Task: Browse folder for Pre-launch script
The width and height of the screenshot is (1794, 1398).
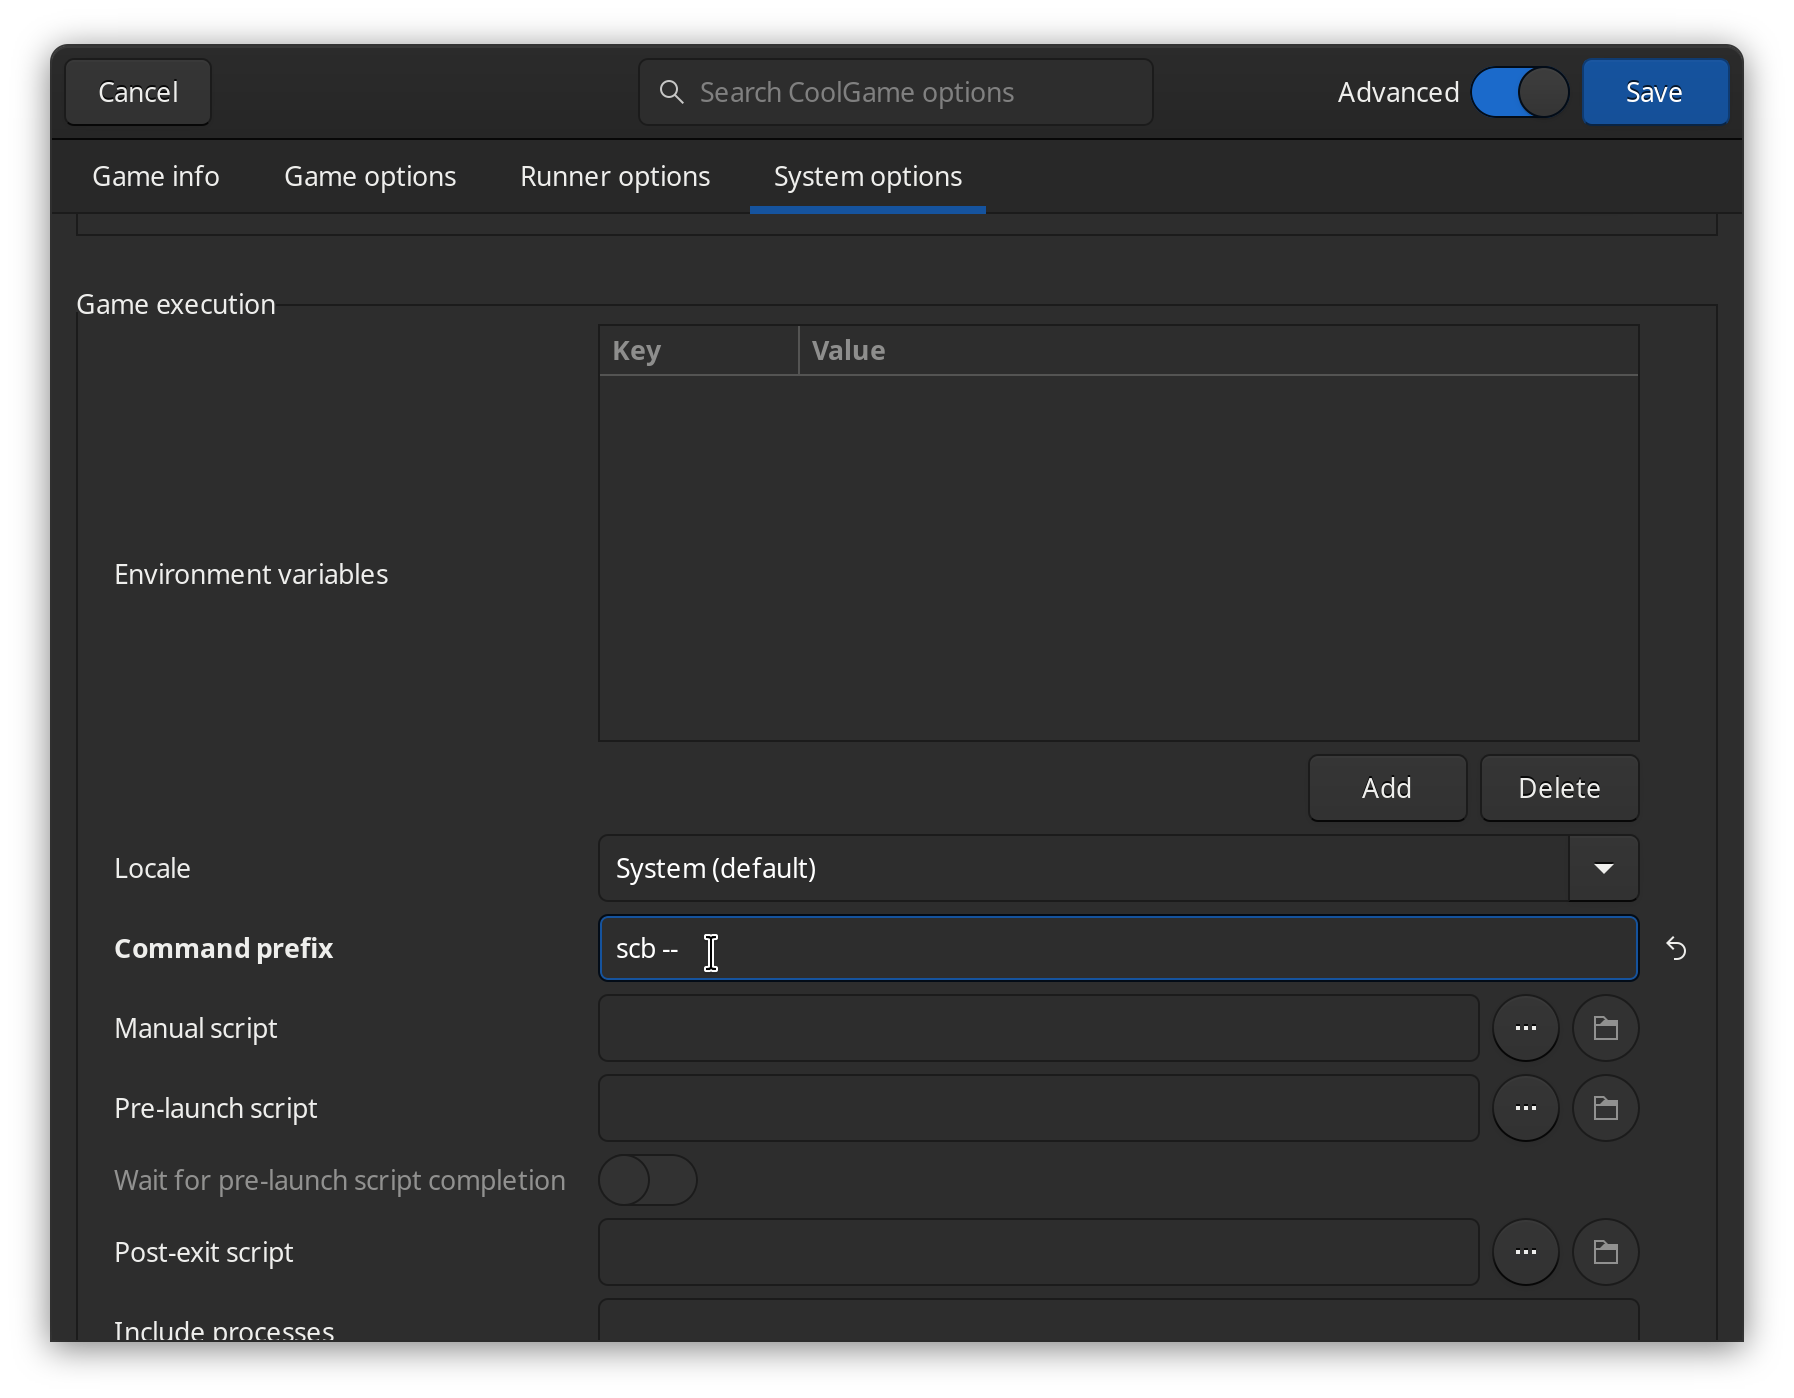Action: point(1605,1108)
